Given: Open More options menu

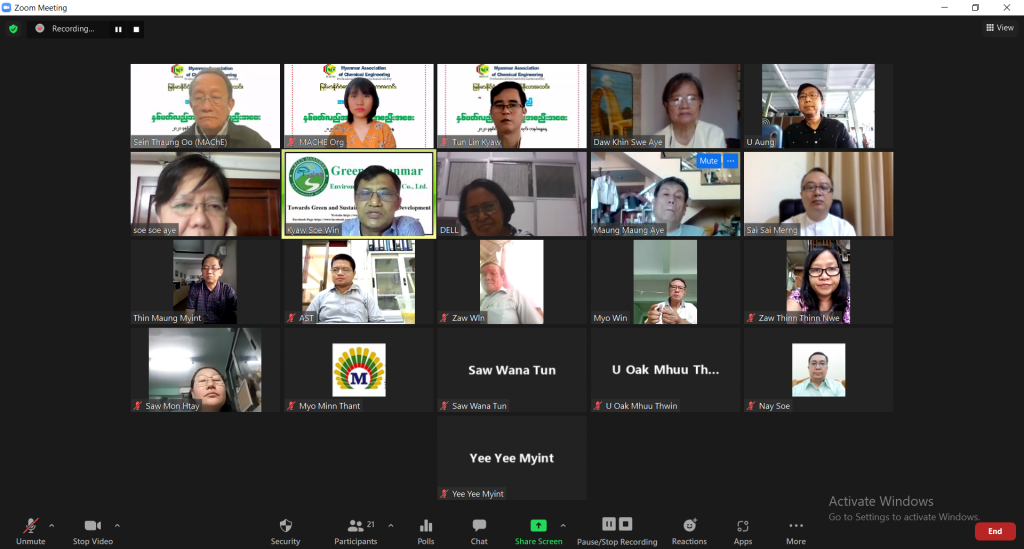Looking at the screenshot, I should pyautogui.click(x=795, y=531).
